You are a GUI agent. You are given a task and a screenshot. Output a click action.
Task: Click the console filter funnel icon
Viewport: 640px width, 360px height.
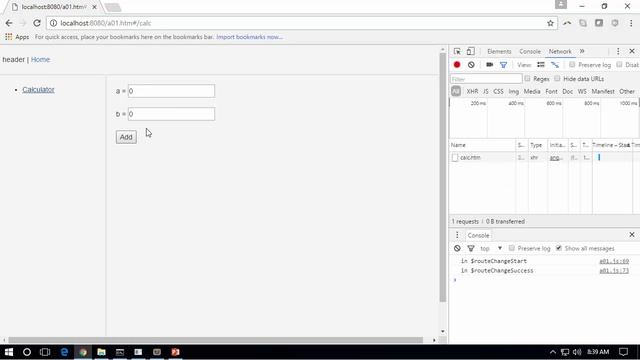tap(471, 248)
